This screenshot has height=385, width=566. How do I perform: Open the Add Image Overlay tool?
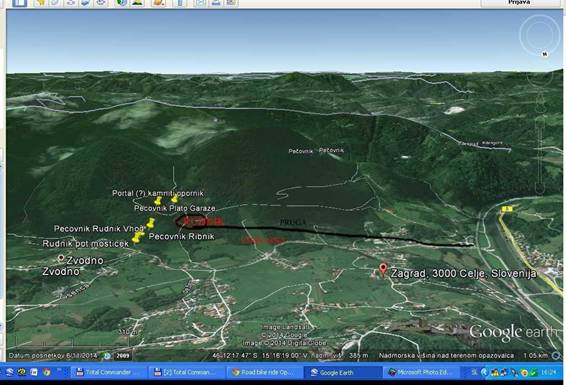[85, 3]
